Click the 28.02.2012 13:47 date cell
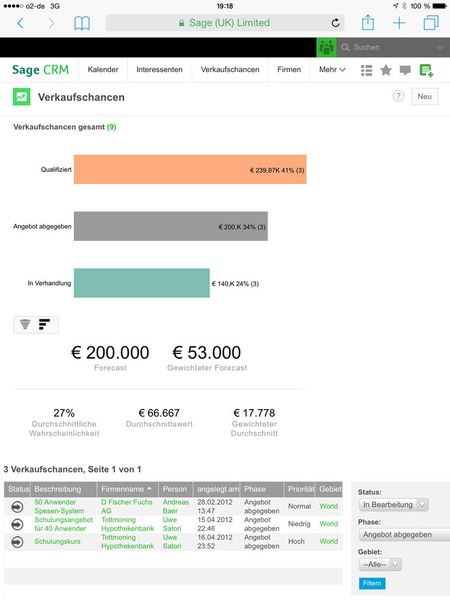 [x=215, y=506]
